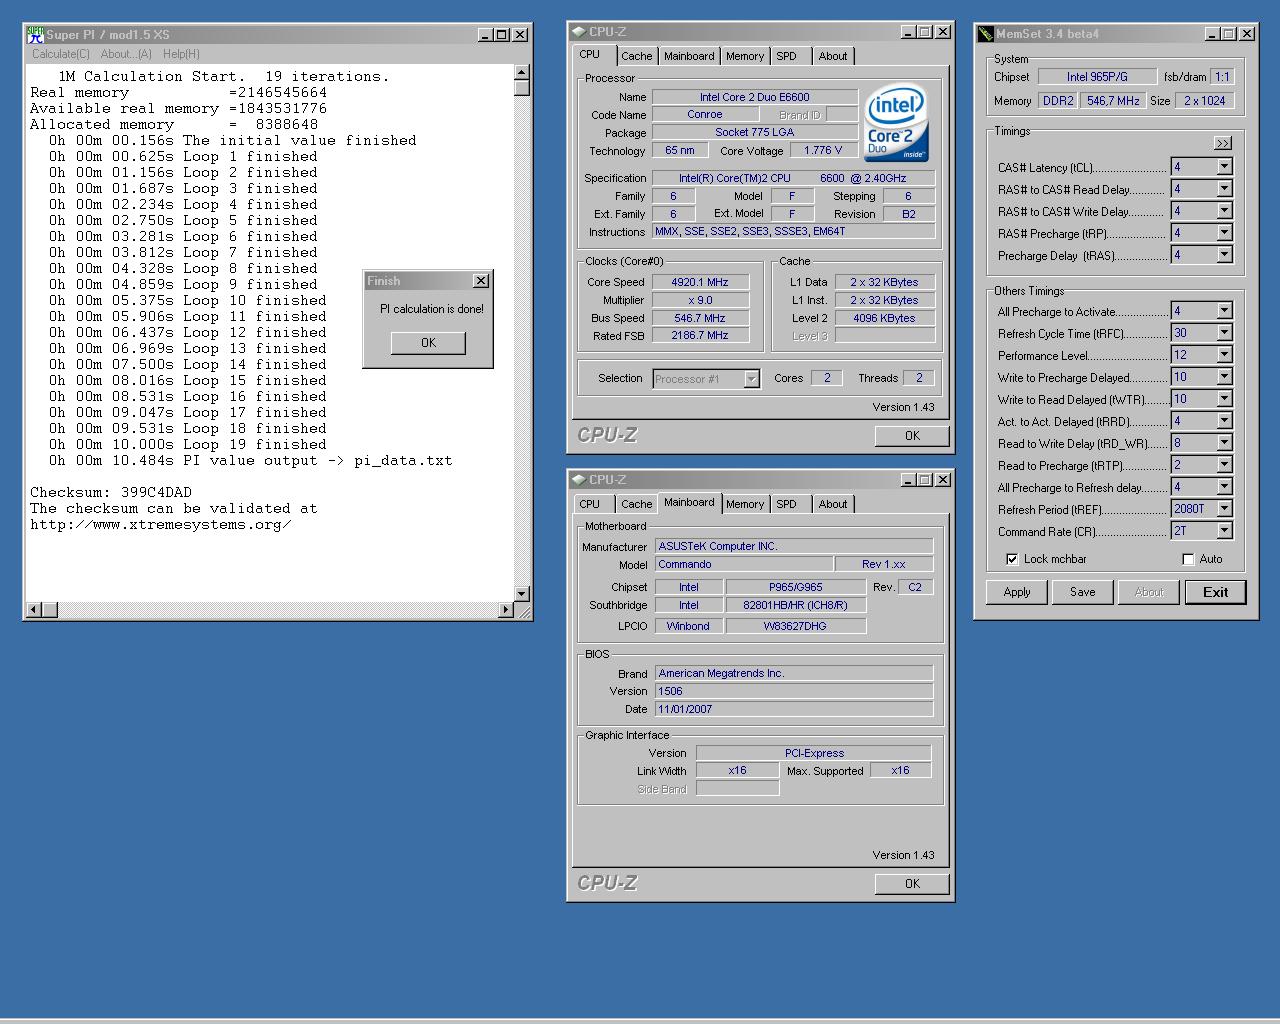The width and height of the screenshot is (1280, 1024).
Task: Open RAS# to CAS# Read Delay dropdown
Action: tap(1224, 189)
